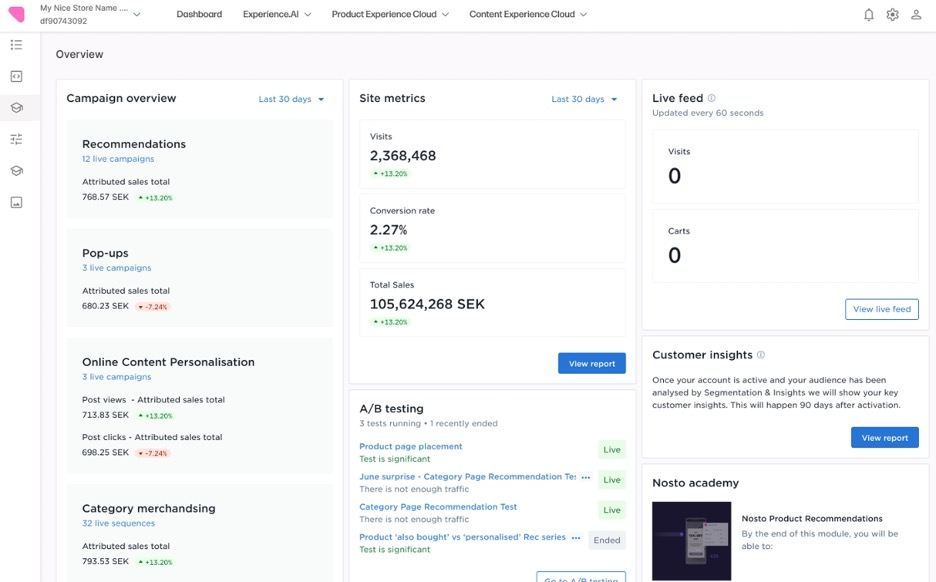Screen dimensions: 936x582
Task: Open the Dashboard menu item
Action: 199,14
